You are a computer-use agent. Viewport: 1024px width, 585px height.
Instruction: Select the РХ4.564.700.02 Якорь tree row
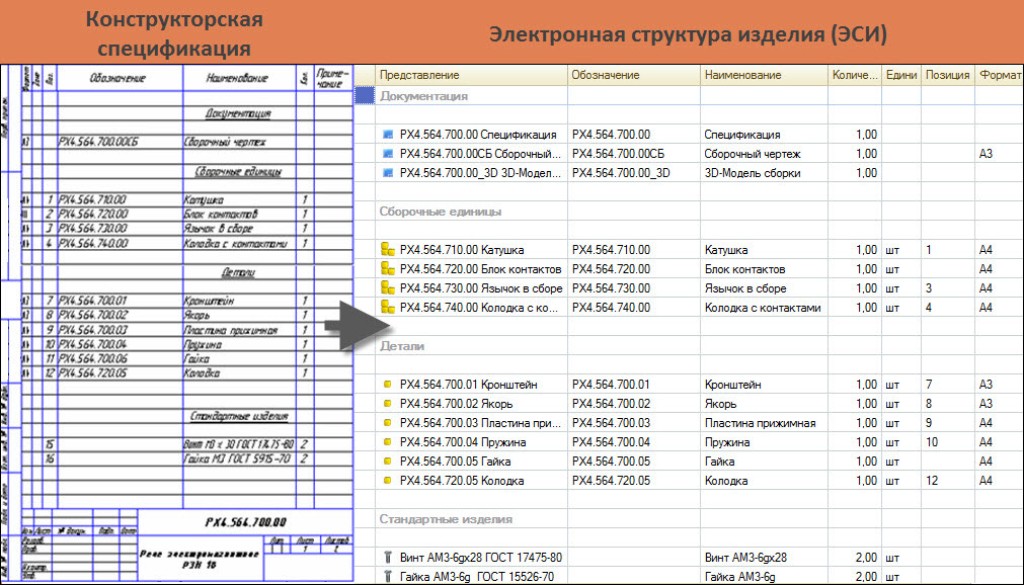456,404
